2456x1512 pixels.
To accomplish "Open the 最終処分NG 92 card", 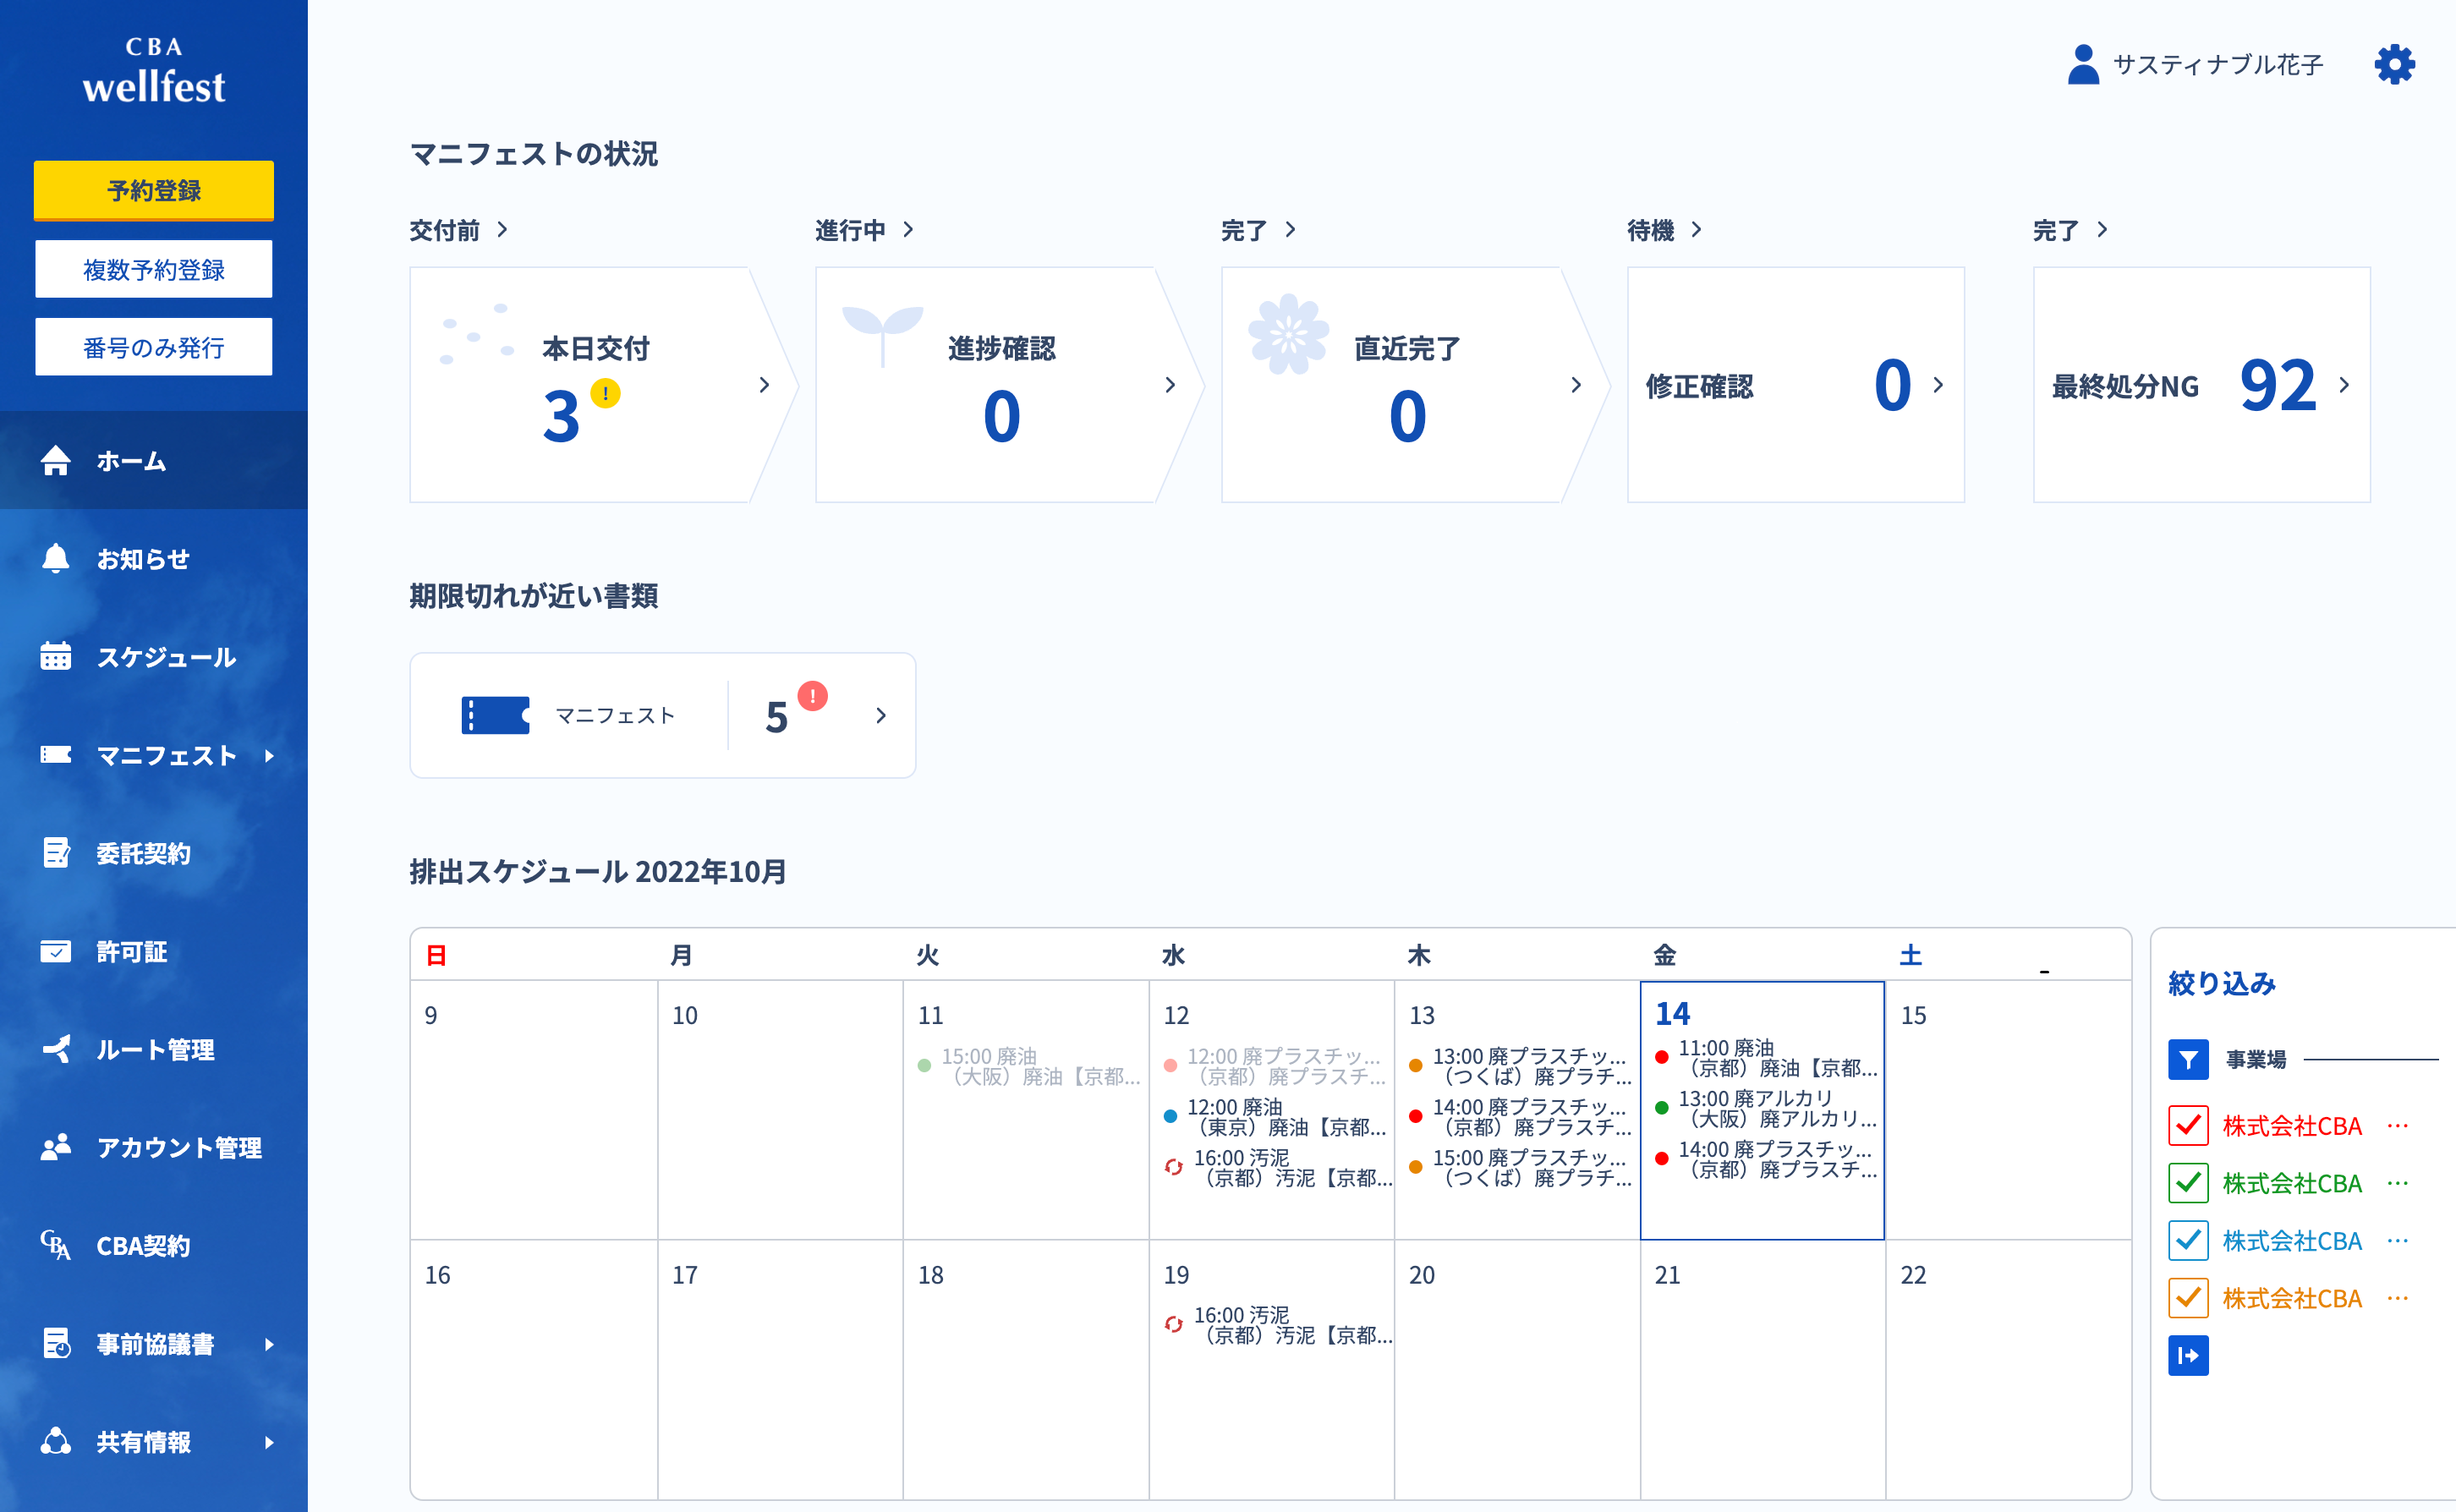I will (2201, 385).
